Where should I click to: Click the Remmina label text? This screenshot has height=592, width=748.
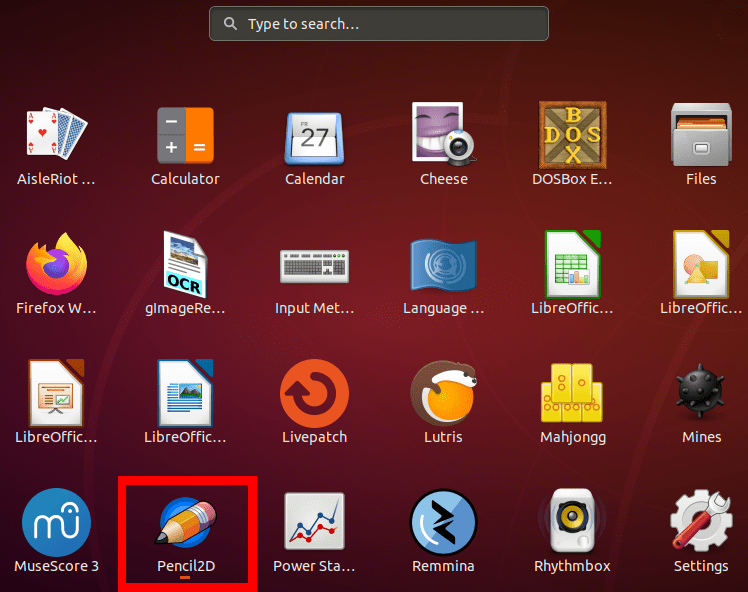click(x=444, y=566)
